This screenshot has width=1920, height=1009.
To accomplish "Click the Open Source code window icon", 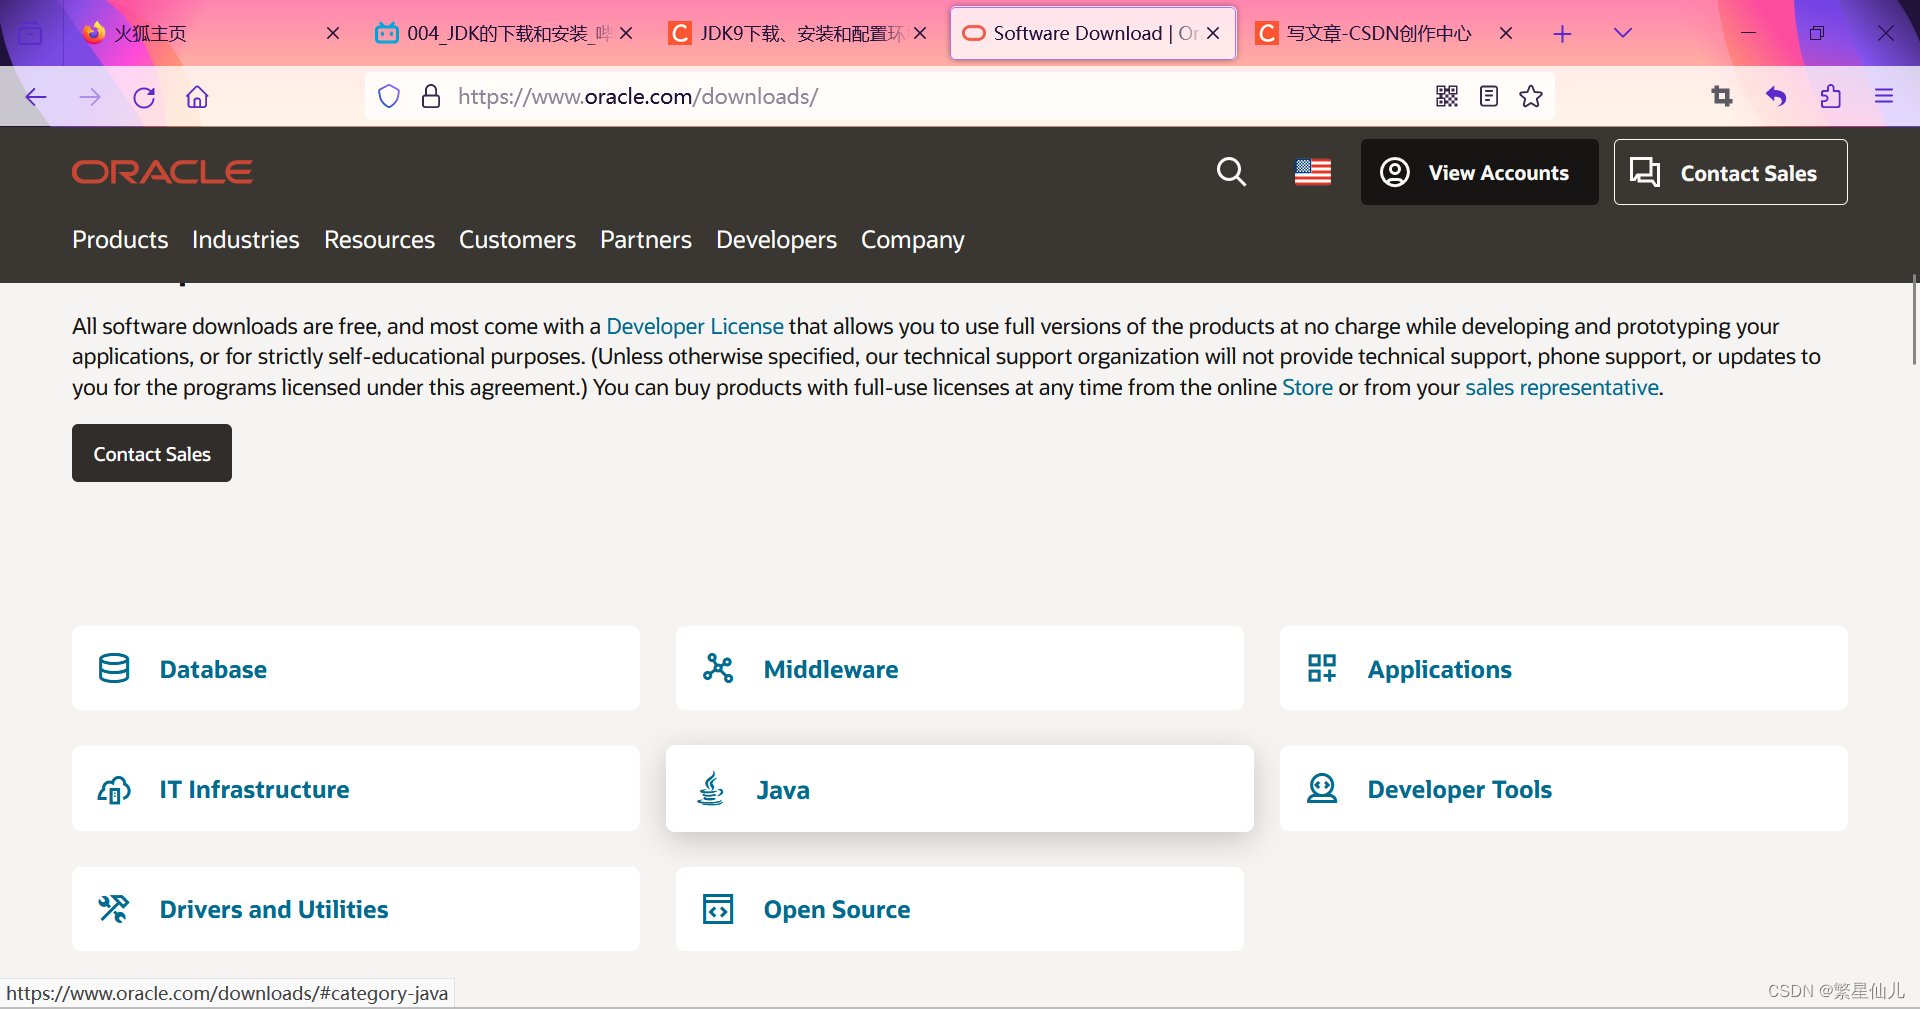I will [718, 909].
